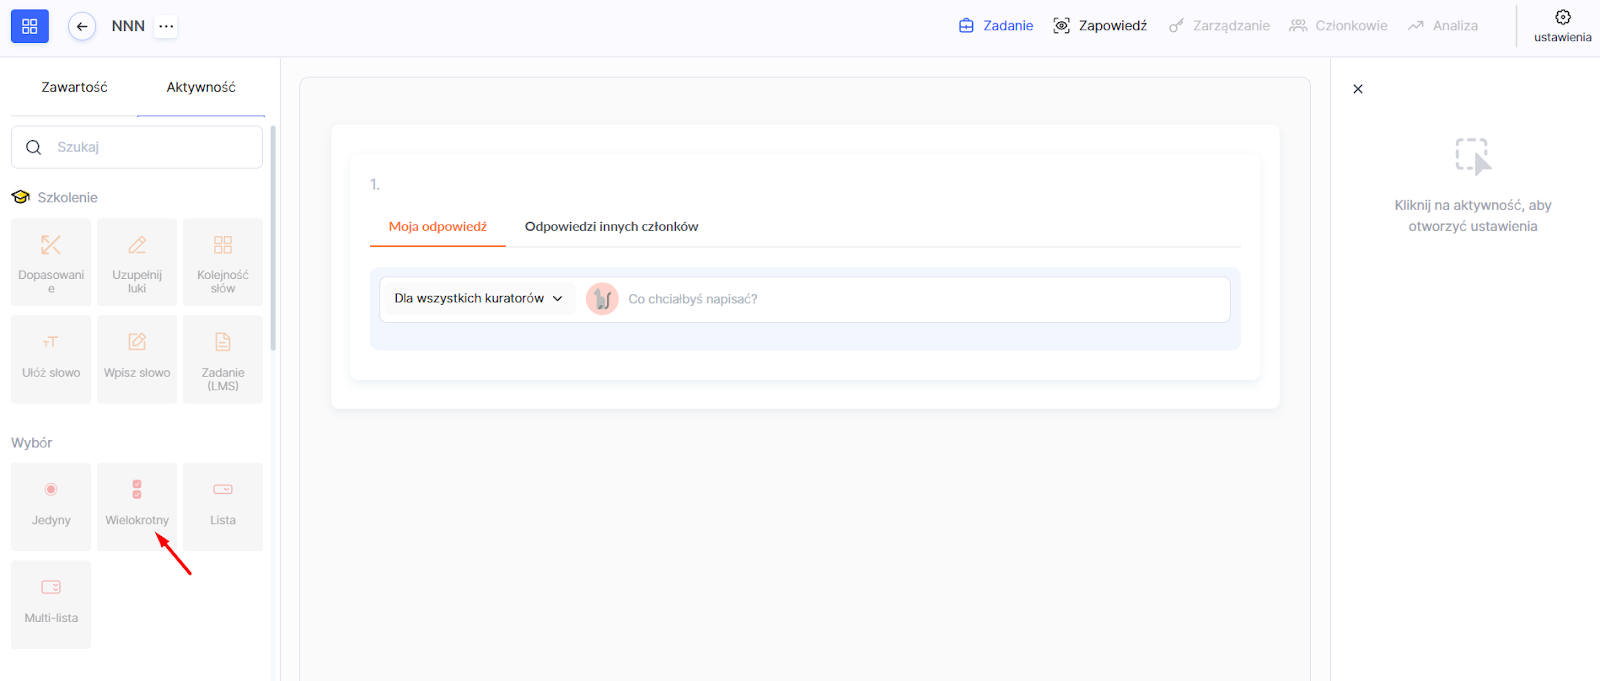Add the Lista dropdown activity
Image resolution: width=1600 pixels, height=681 pixels.
coord(223,506)
